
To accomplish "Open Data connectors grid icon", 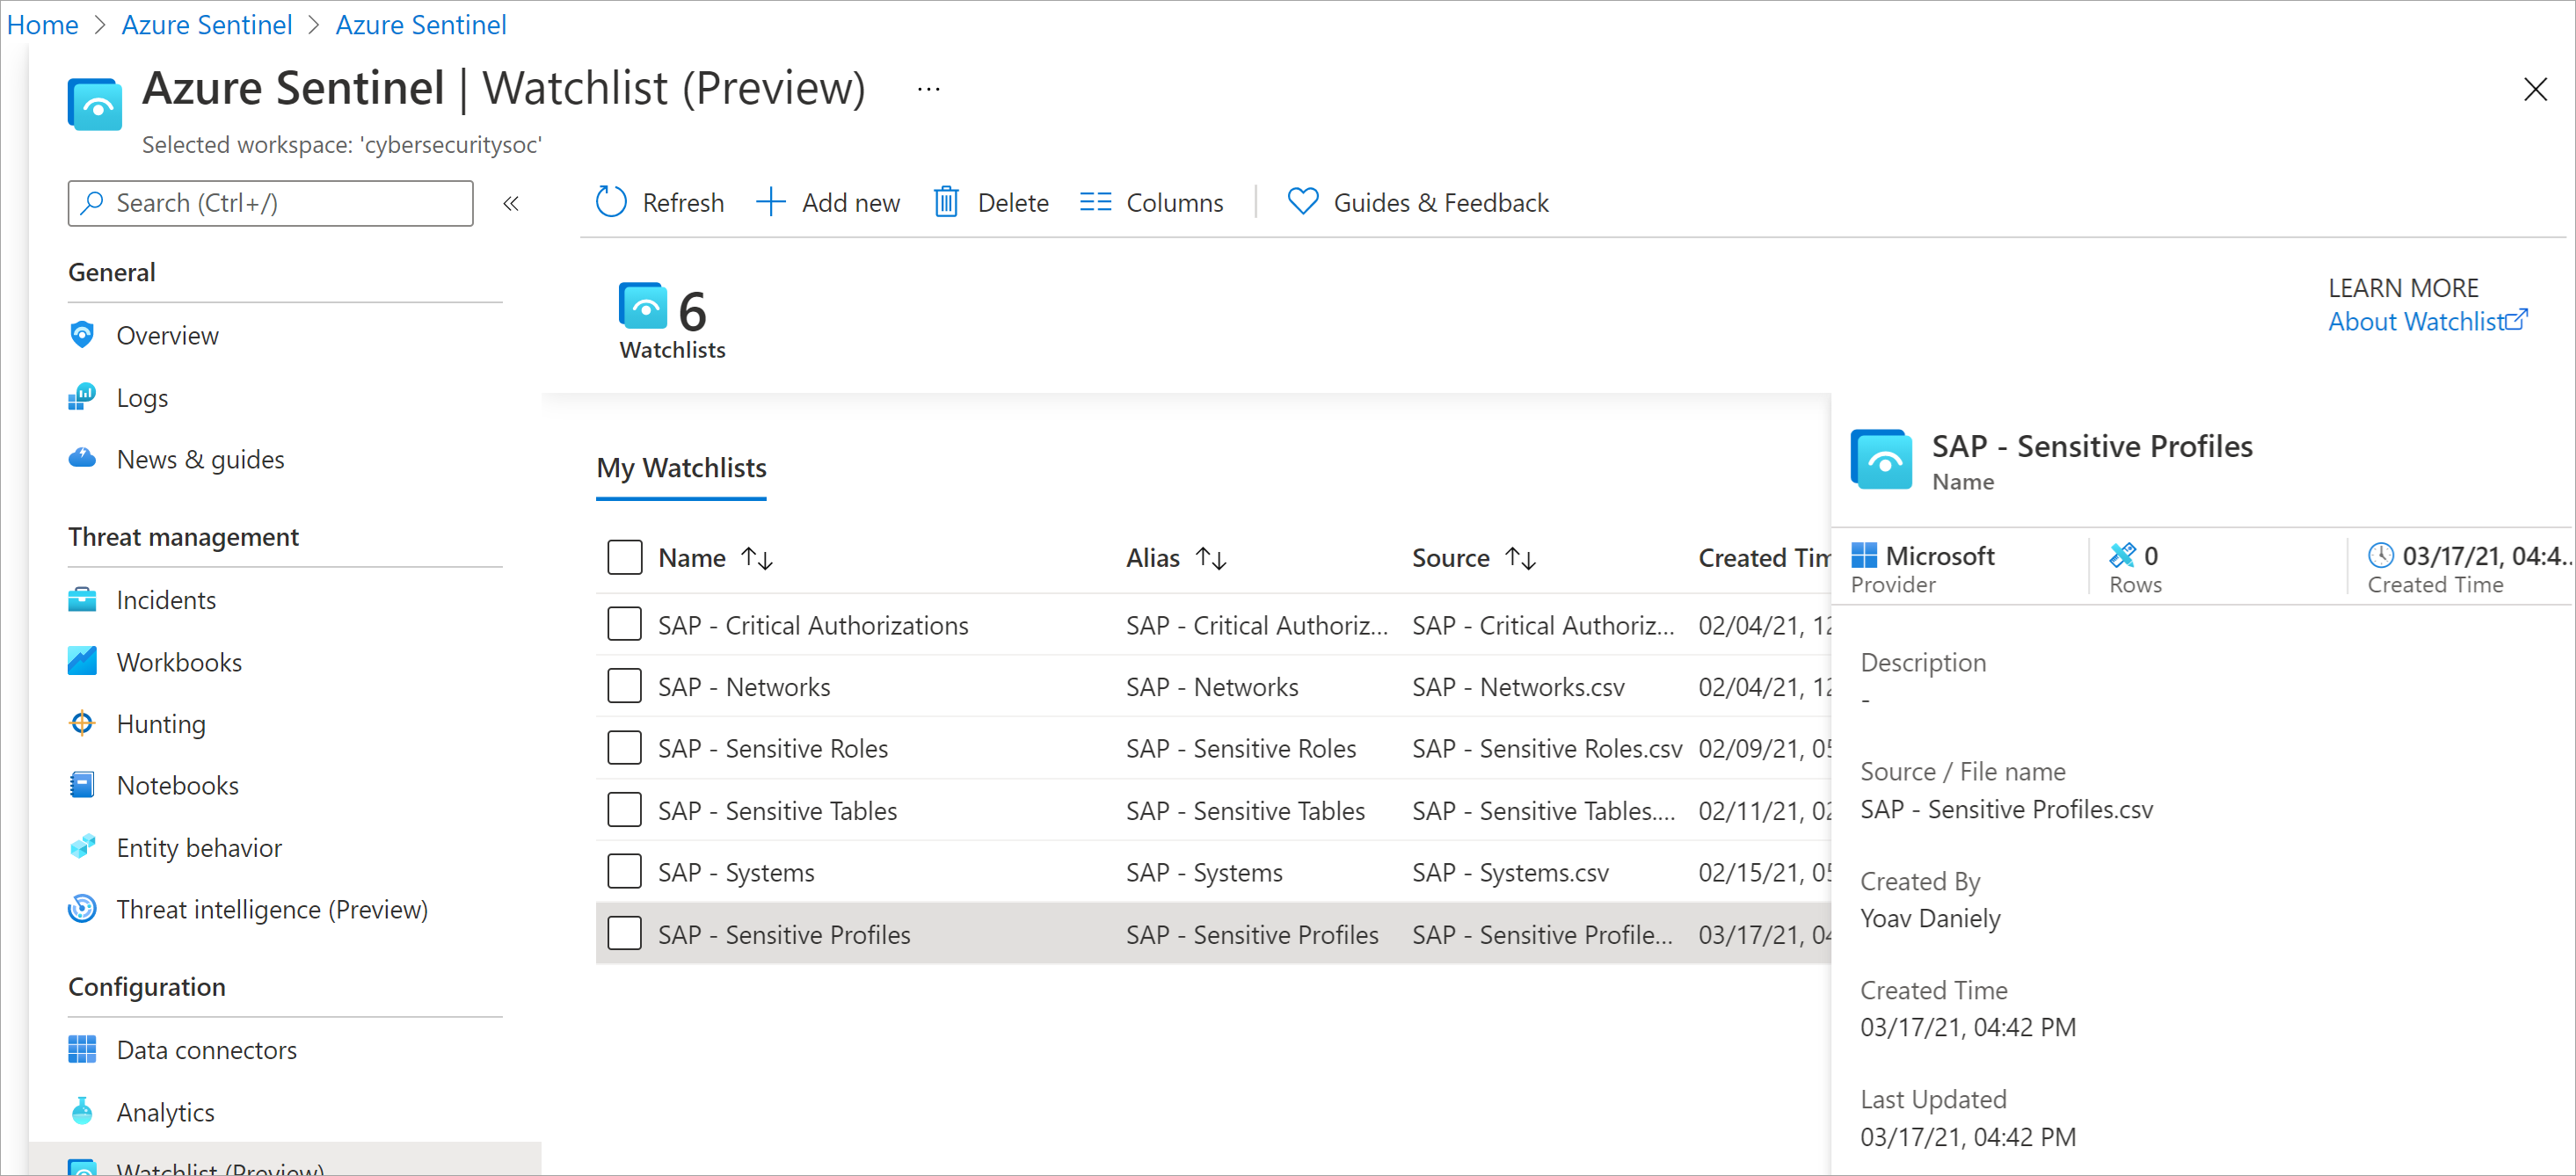I will click(82, 1049).
